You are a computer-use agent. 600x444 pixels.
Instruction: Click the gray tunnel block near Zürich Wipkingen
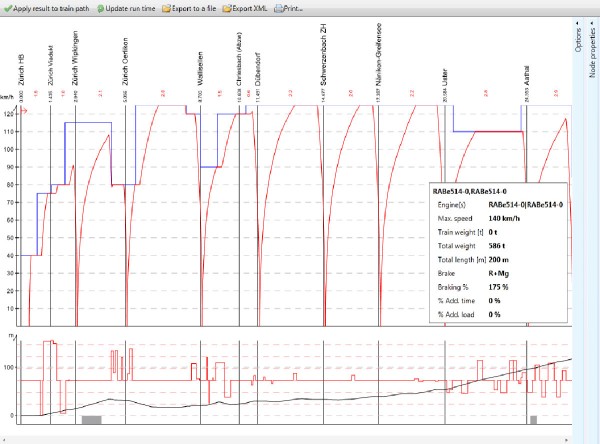(x=91, y=420)
